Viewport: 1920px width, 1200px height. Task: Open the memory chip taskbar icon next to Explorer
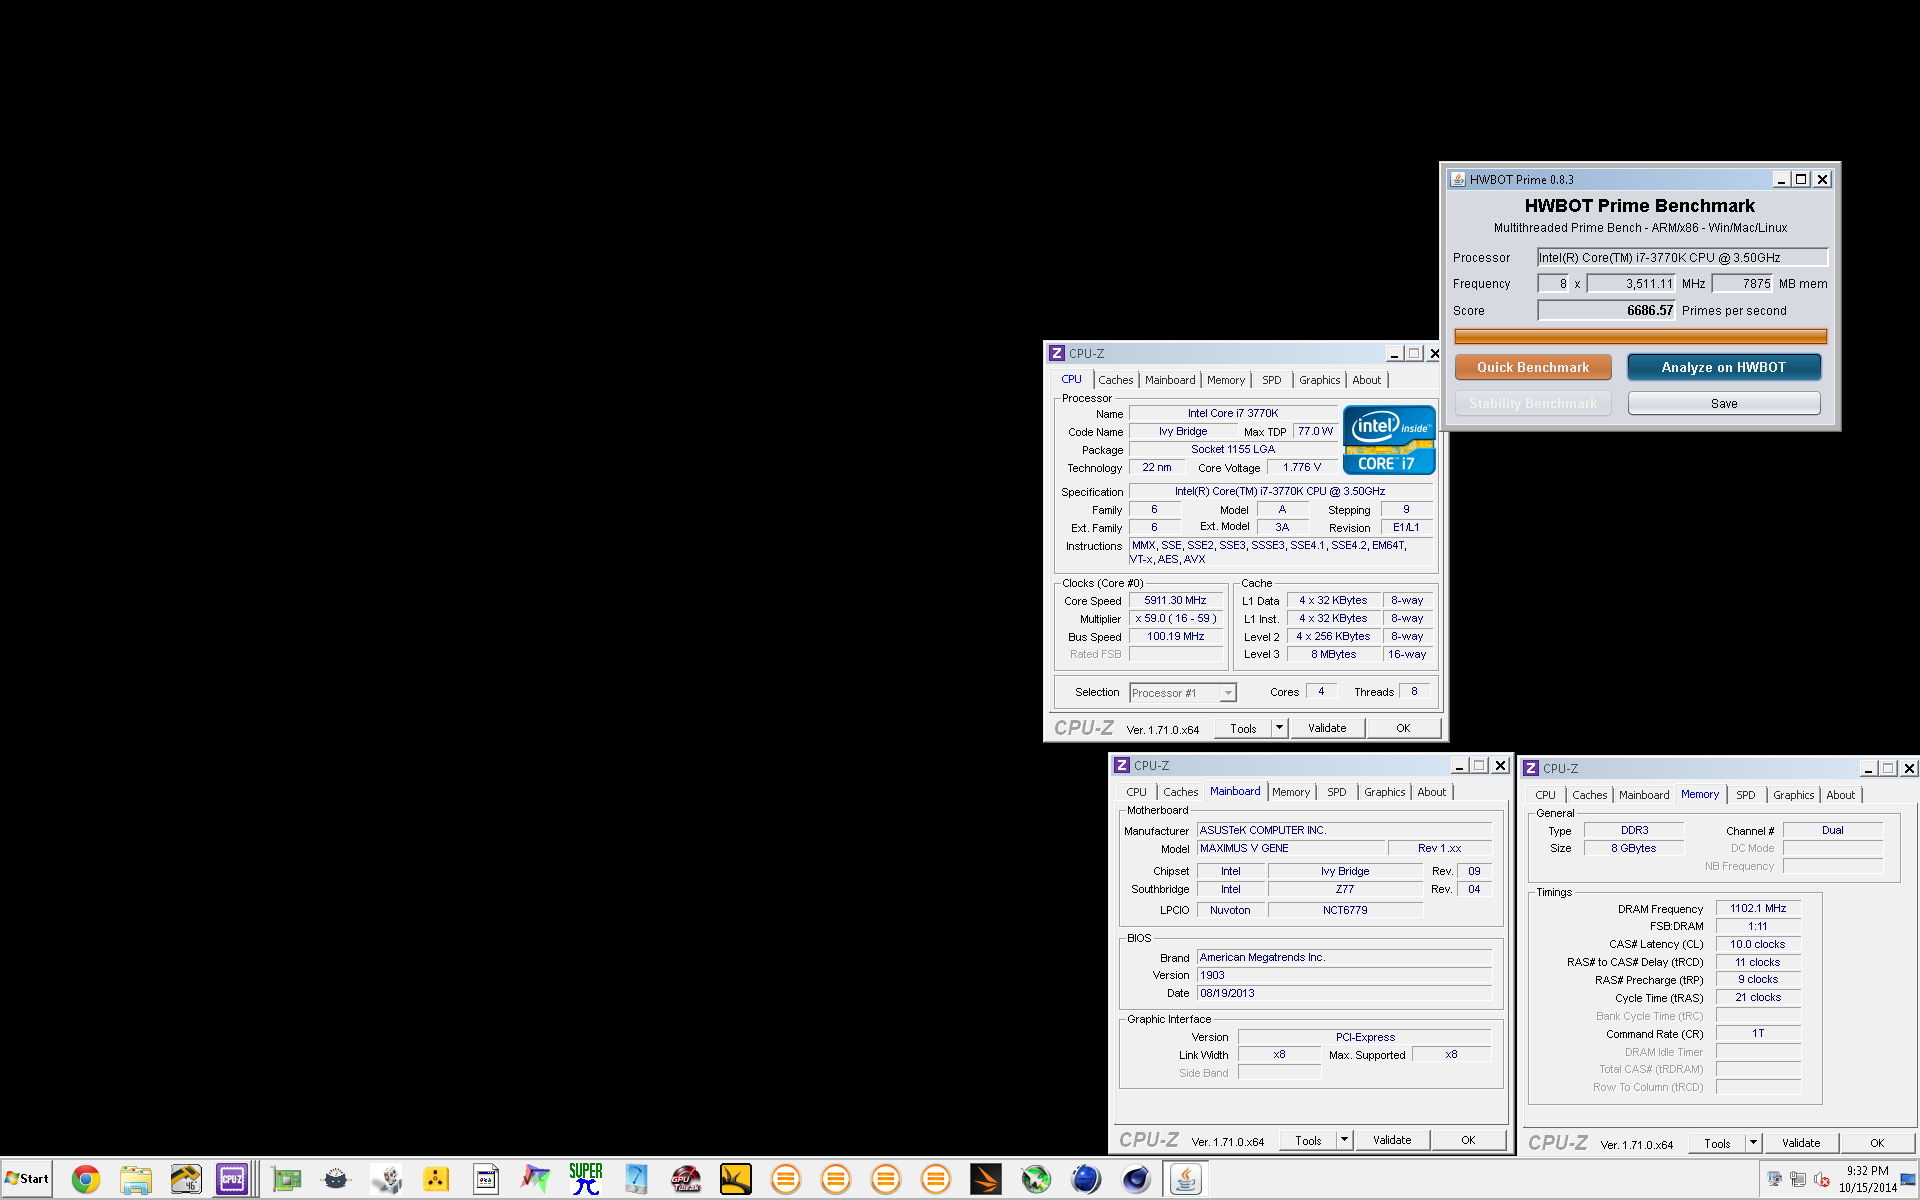coord(186,1180)
